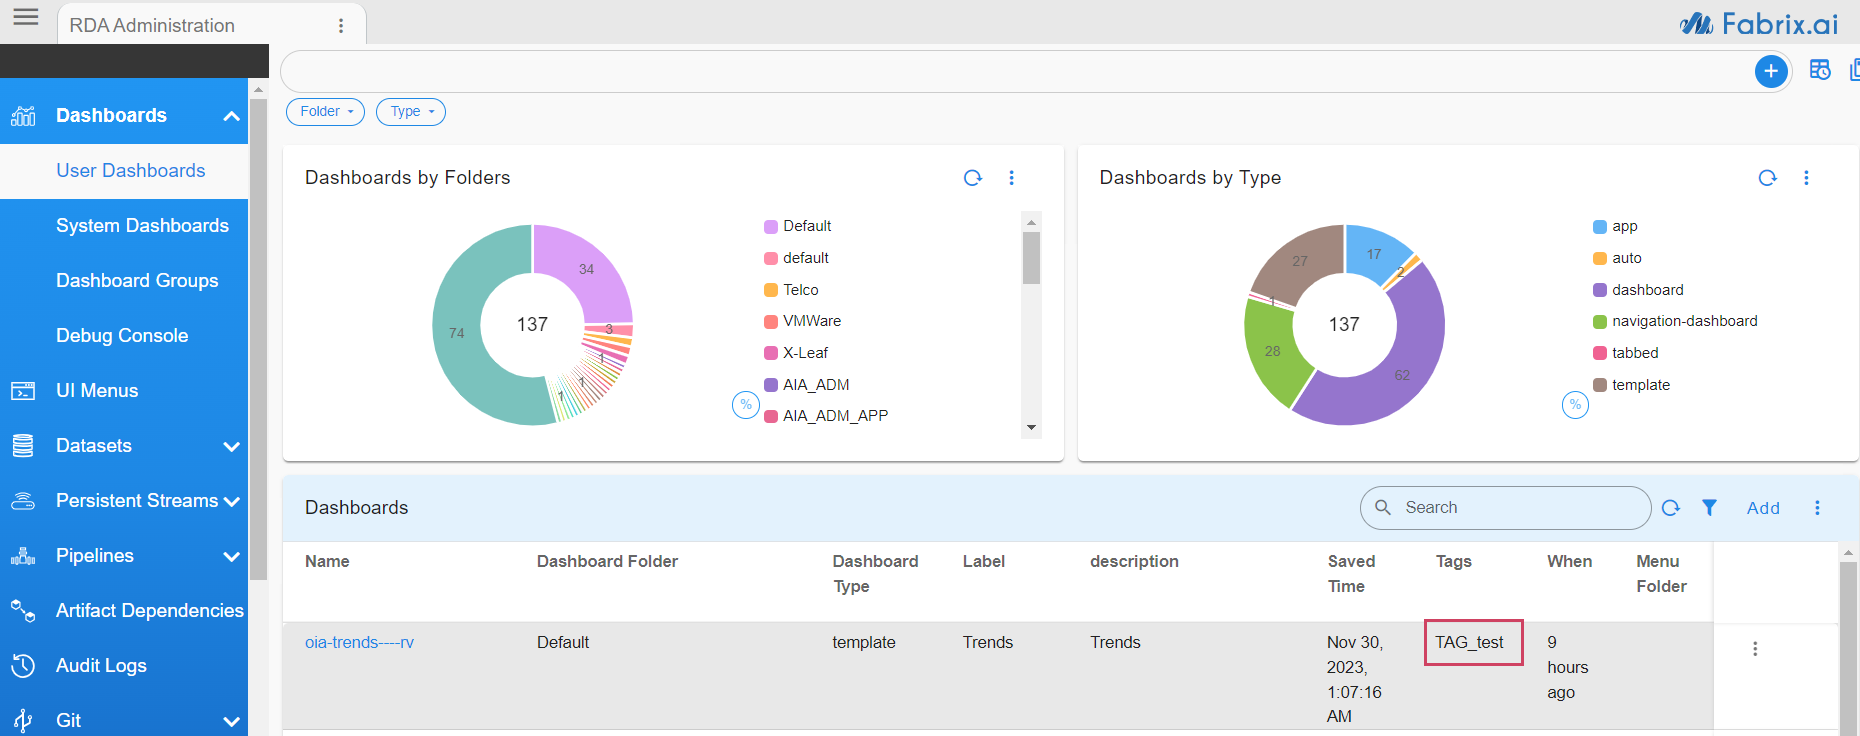
Task: Toggle VMWare legend entry in Folders chart
Action: (x=811, y=321)
